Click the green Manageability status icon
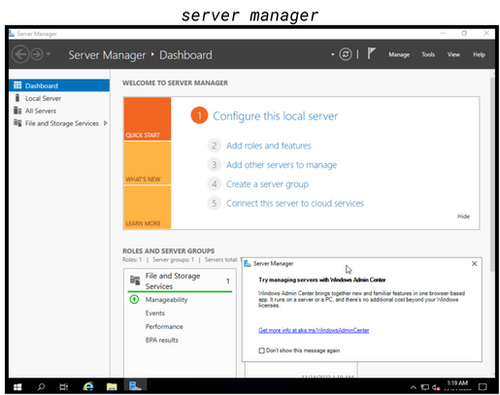500x395 pixels. pyautogui.click(x=134, y=299)
